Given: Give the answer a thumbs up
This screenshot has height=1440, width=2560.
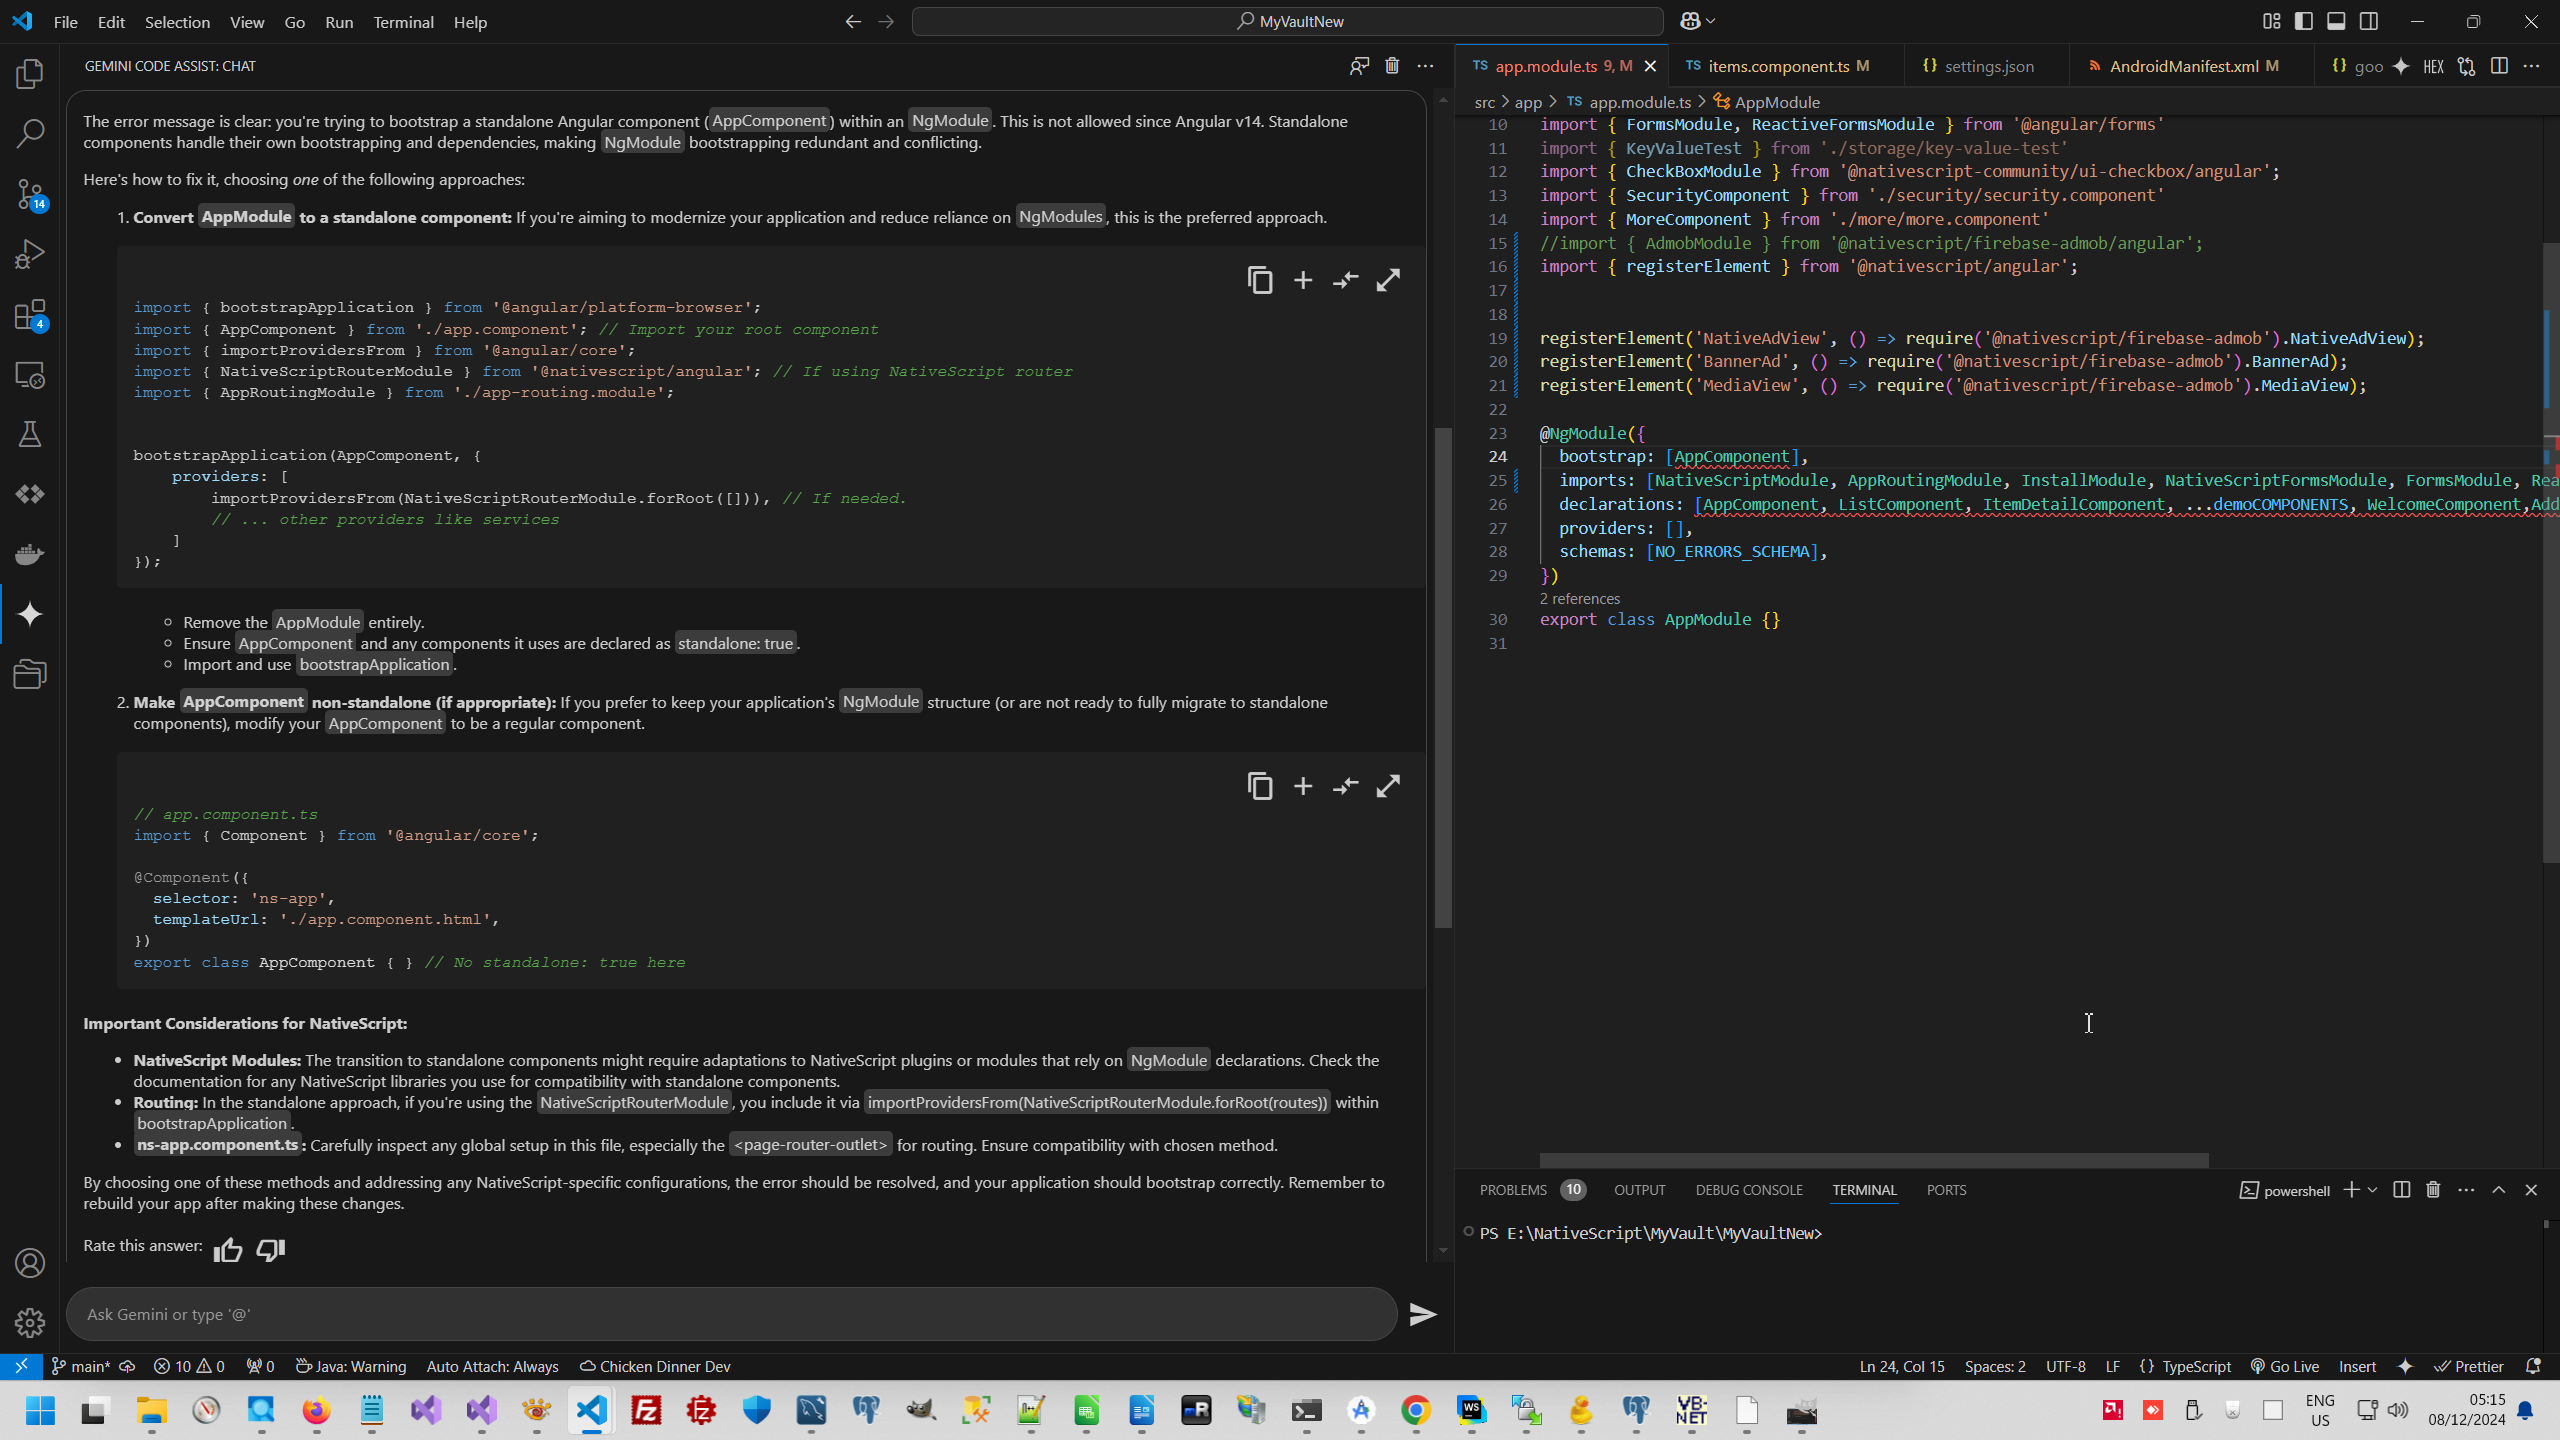Looking at the screenshot, I should [x=228, y=1250].
